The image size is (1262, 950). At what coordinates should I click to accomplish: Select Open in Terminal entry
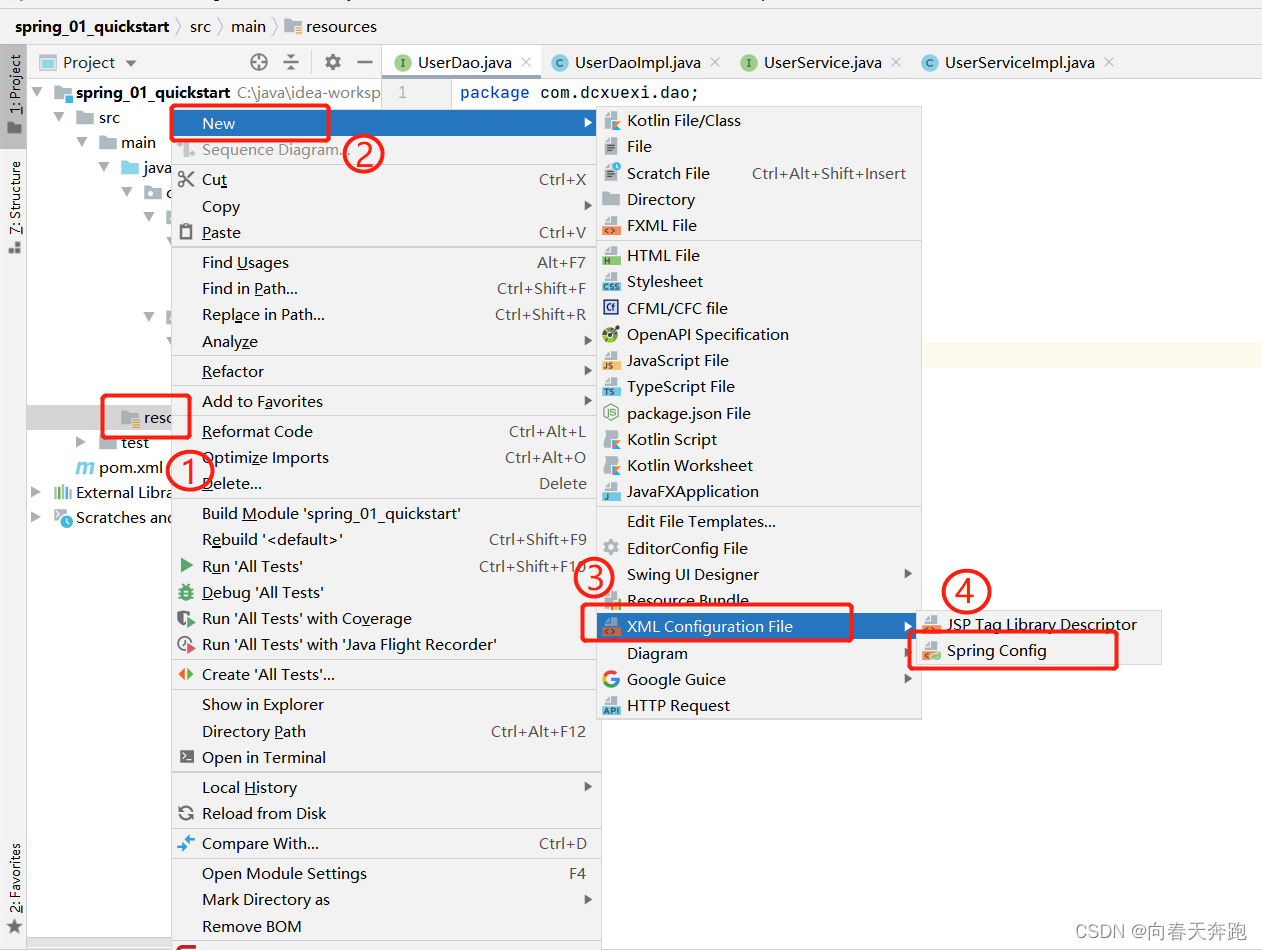tap(385, 757)
